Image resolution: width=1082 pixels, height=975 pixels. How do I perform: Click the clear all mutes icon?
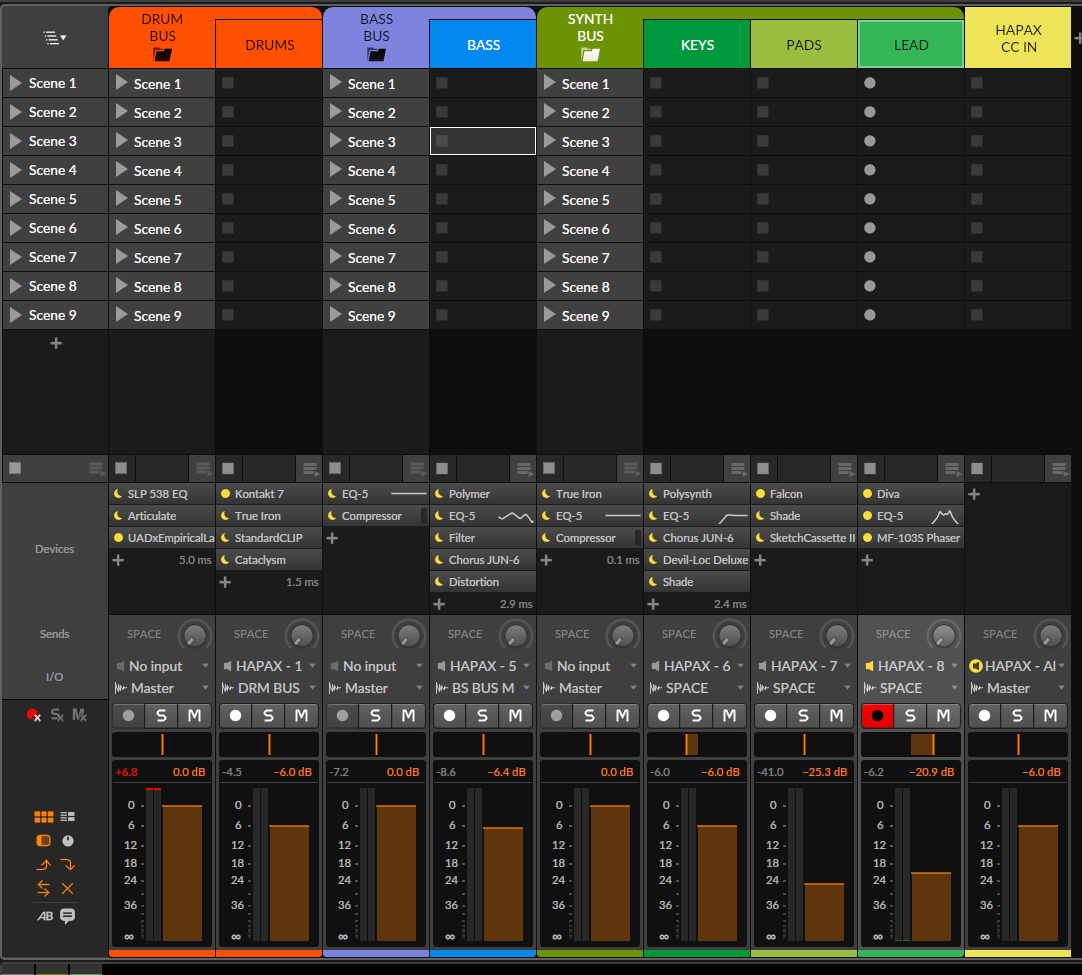pyautogui.click(x=80, y=716)
